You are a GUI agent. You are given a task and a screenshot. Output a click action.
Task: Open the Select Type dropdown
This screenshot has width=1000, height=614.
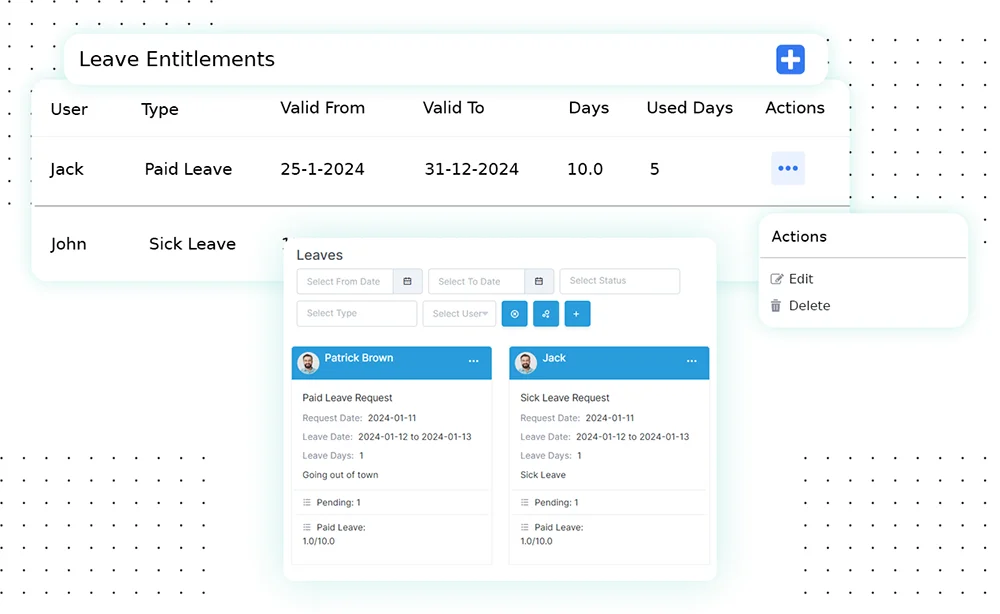pos(356,314)
